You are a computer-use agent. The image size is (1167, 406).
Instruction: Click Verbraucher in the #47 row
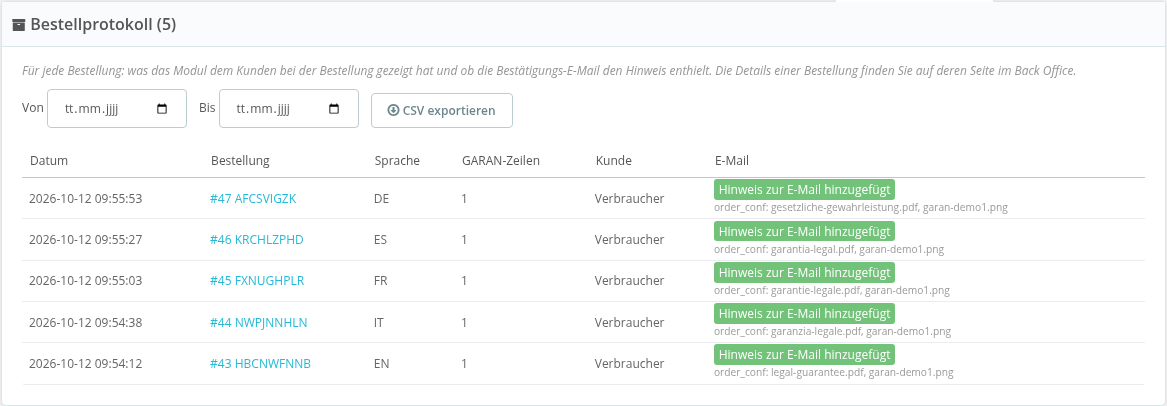coord(630,199)
